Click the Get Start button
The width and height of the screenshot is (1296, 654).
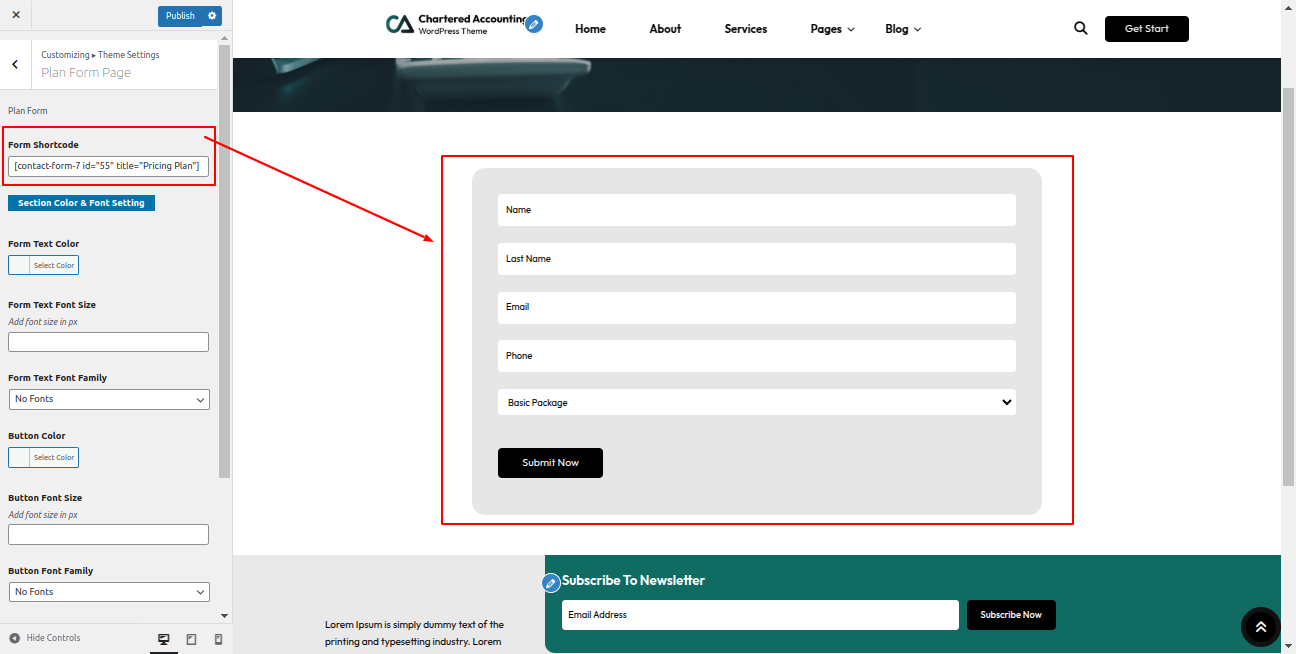tap(1146, 29)
